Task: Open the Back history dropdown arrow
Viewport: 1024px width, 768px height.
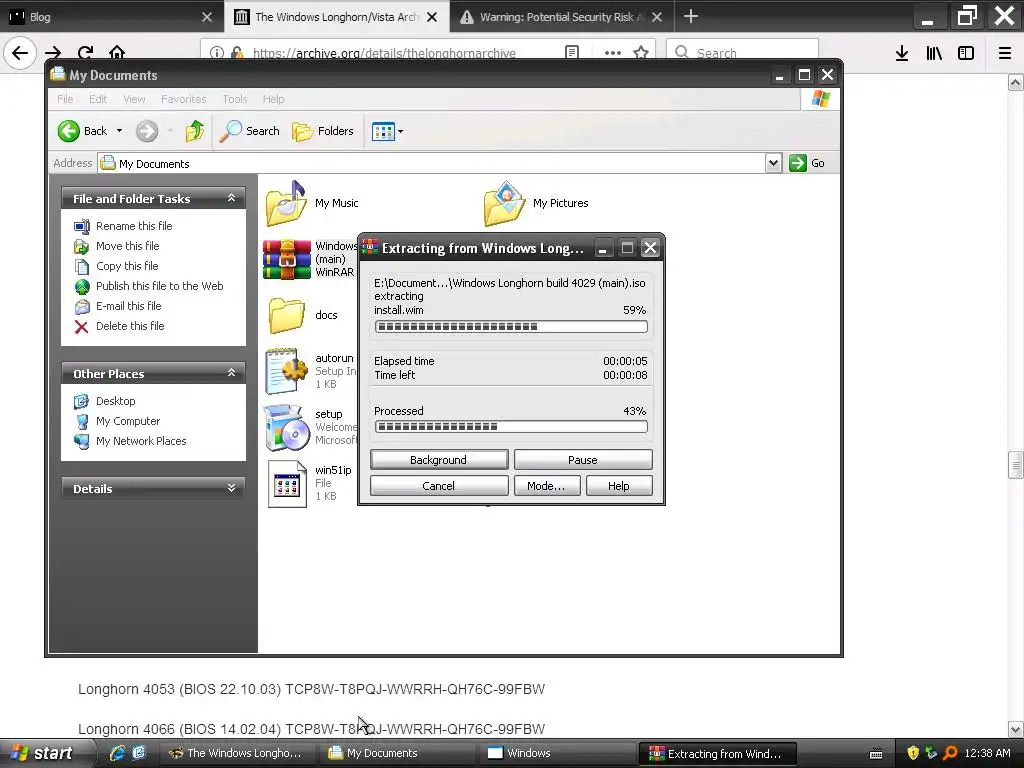Action: (120, 131)
